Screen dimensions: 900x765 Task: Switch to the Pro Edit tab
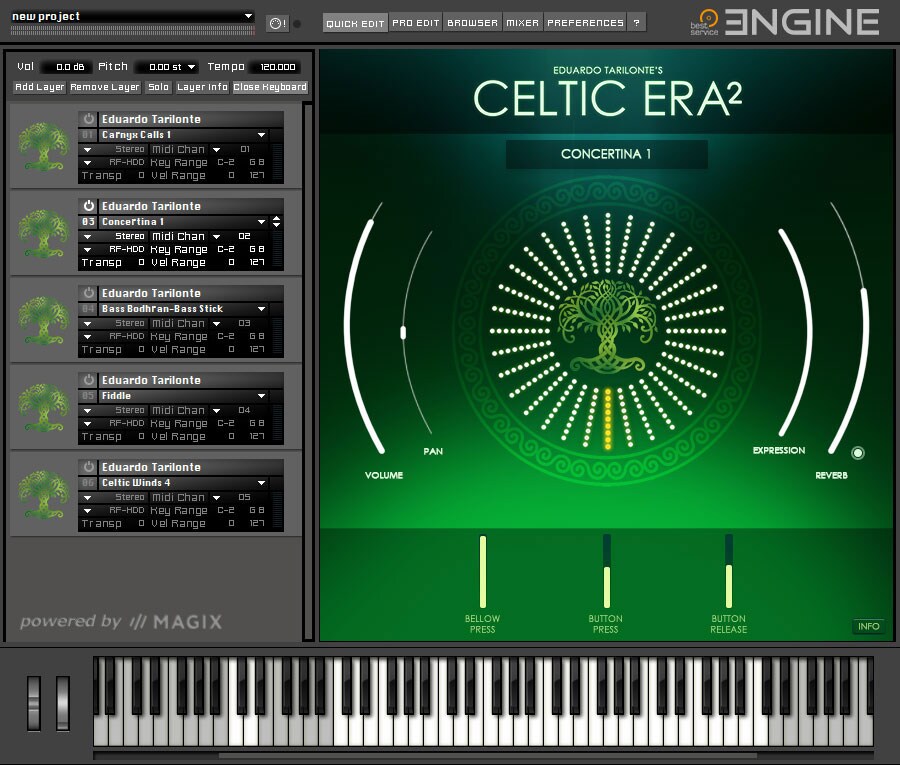pos(416,23)
